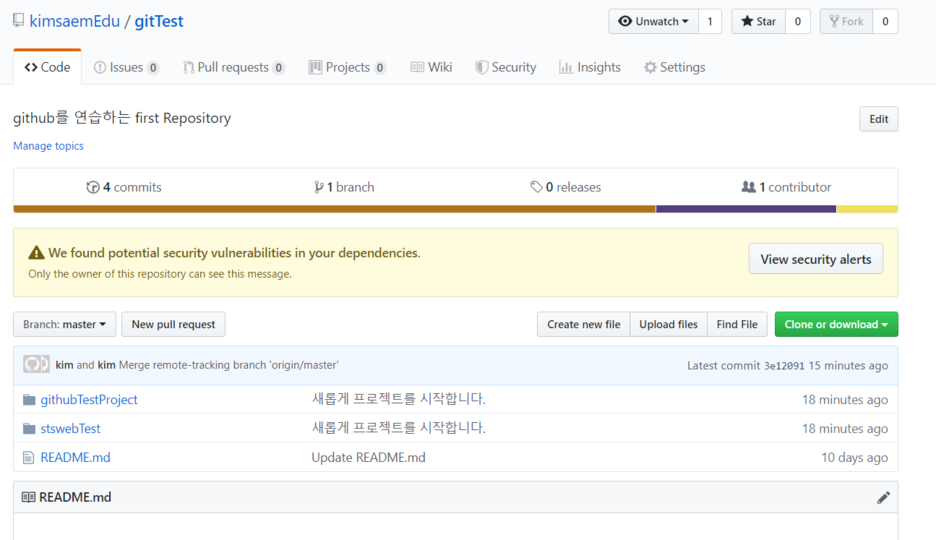Click the 1 branch link
The height and width of the screenshot is (540, 936).
tap(344, 187)
